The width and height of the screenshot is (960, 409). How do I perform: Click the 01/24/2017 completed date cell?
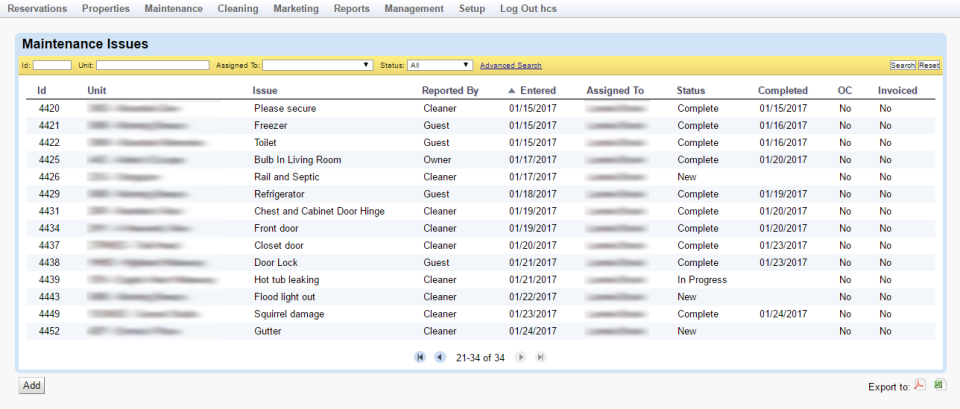784,314
